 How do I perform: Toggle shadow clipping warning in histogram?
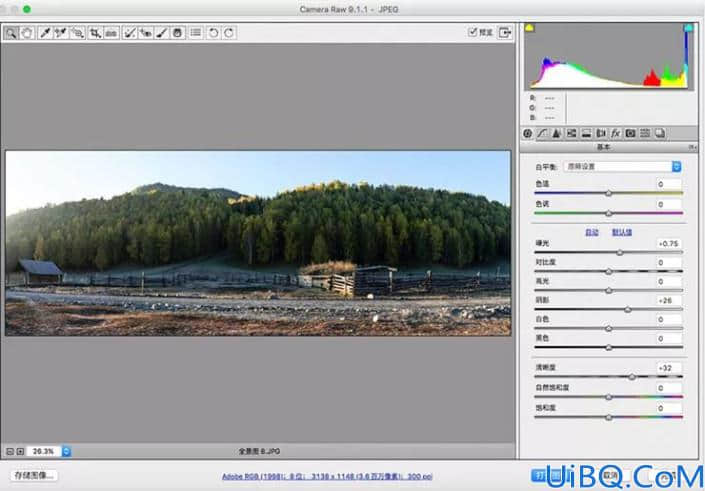click(530, 28)
